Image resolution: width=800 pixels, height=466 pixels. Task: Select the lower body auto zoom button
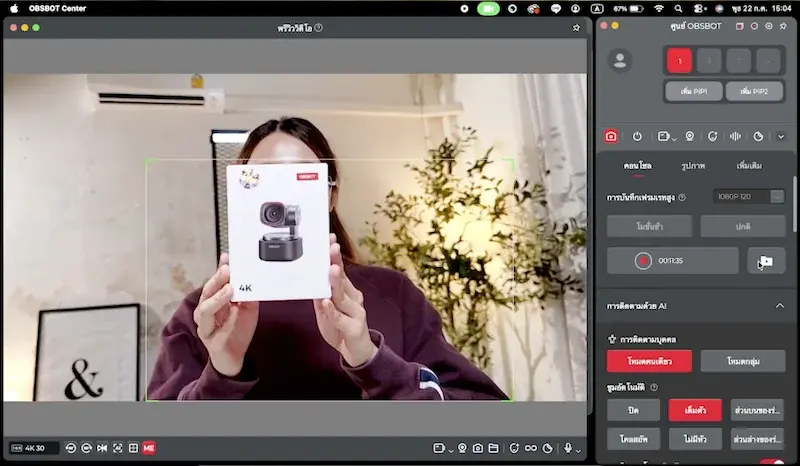click(x=757, y=439)
